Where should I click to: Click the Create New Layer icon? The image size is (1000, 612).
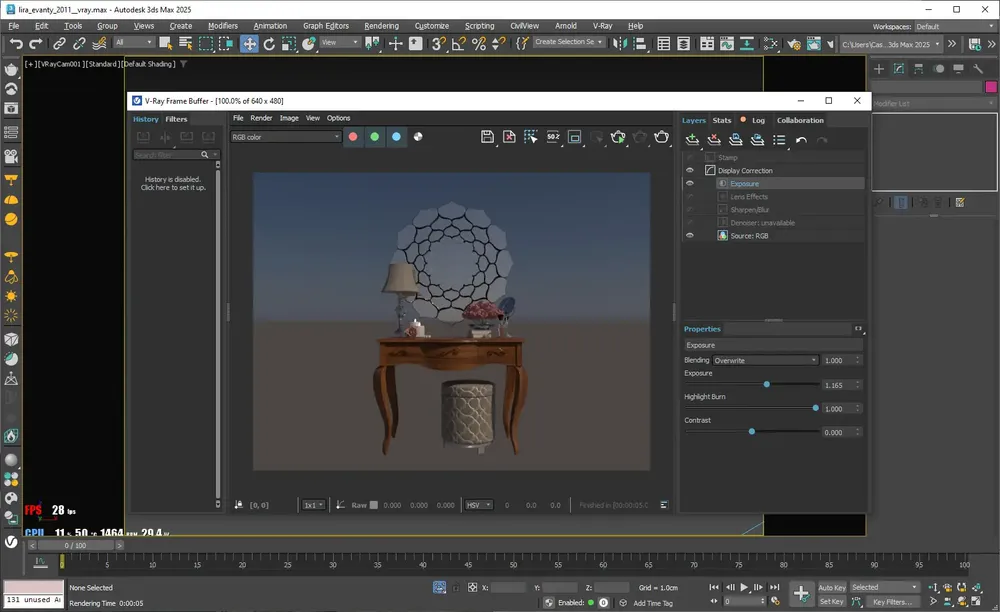(692, 140)
